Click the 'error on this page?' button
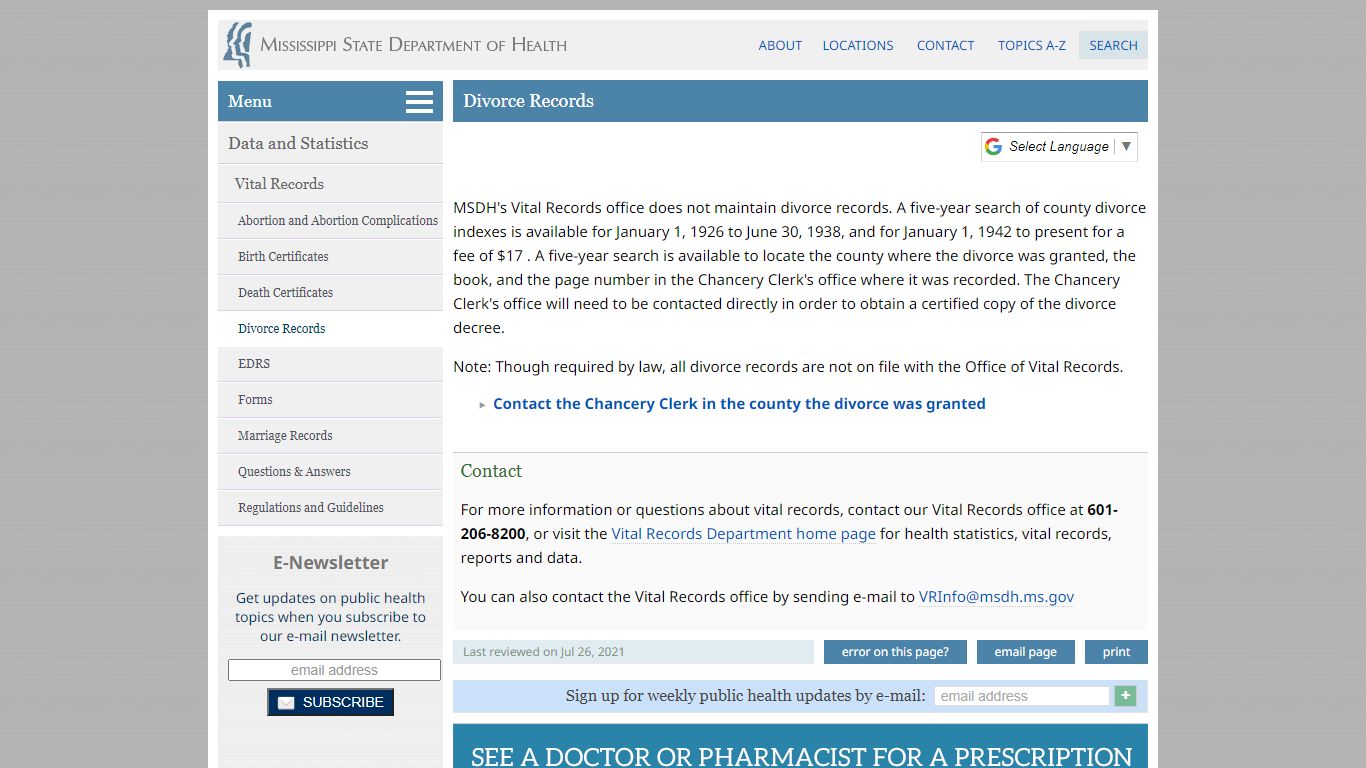 click(895, 652)
